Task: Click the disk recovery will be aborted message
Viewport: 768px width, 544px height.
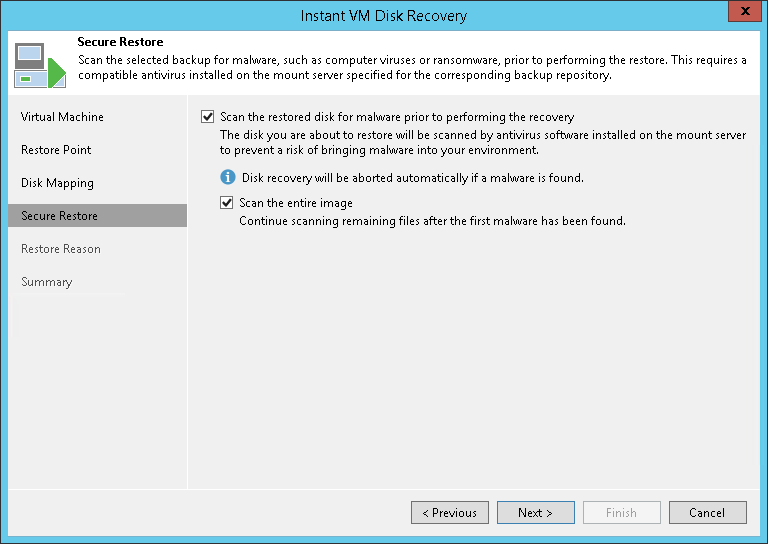Action: coord(413,178)
